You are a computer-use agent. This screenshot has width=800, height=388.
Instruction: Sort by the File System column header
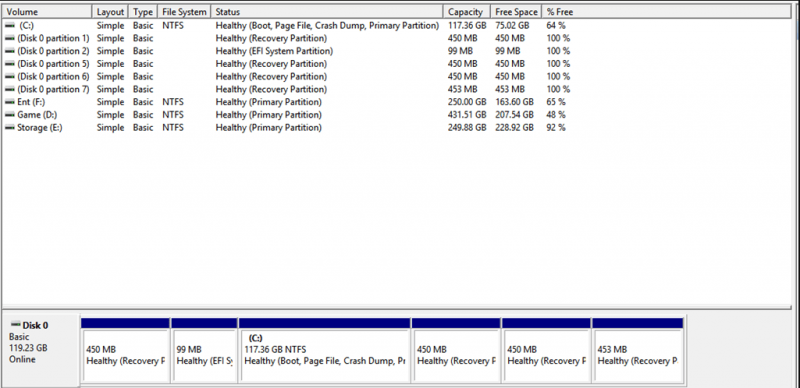coord(184,12)
